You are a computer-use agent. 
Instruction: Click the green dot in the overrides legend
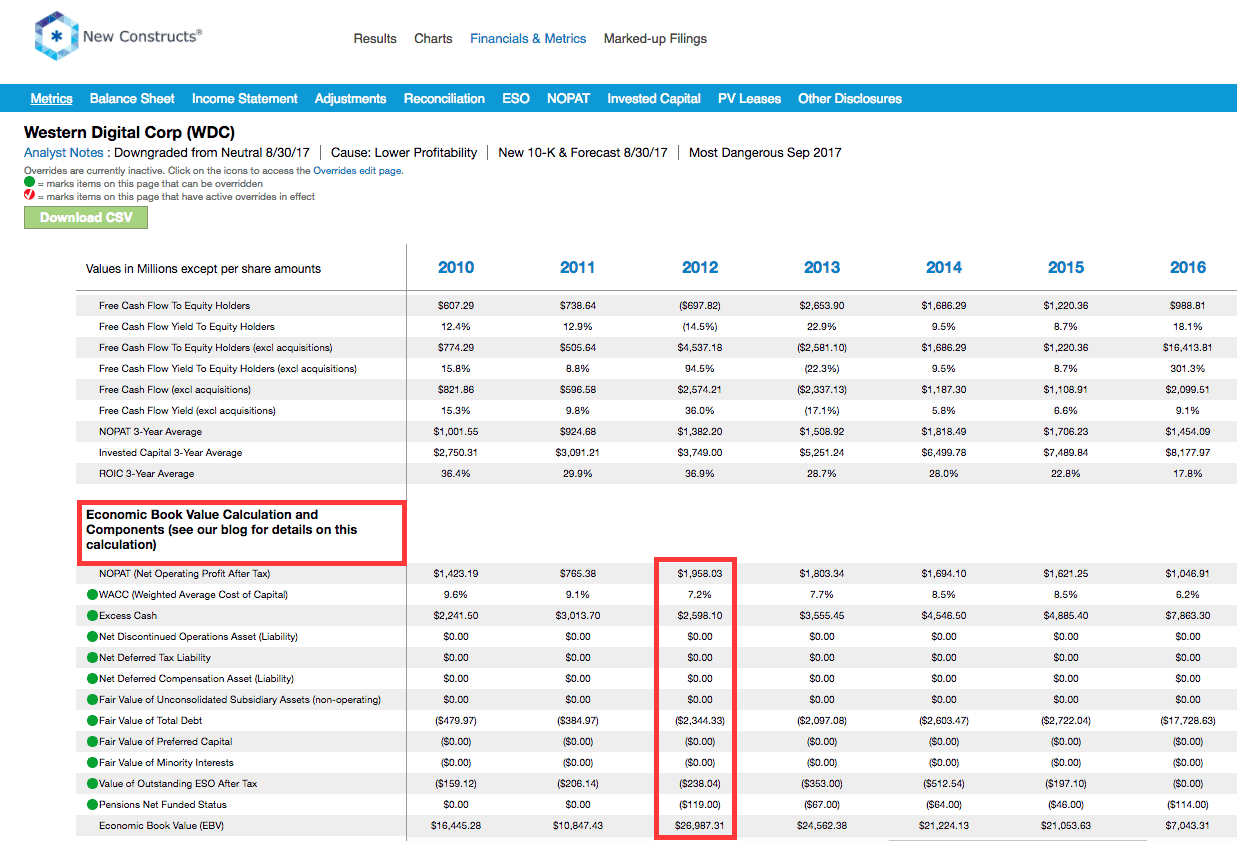[29, 184]
